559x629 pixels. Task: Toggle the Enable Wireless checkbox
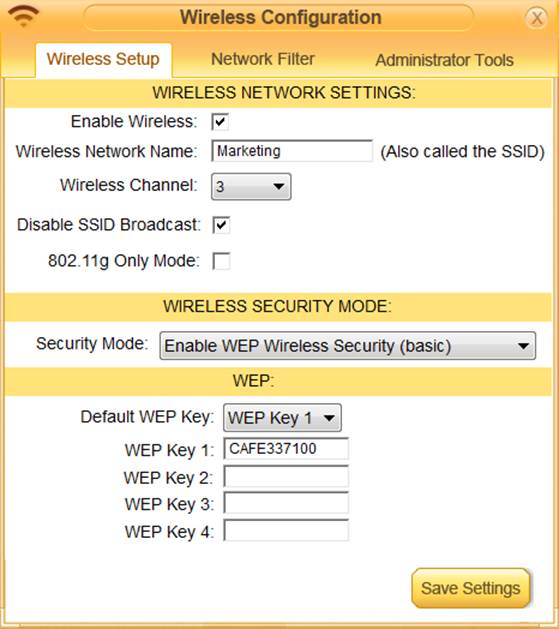click(220, 122)
